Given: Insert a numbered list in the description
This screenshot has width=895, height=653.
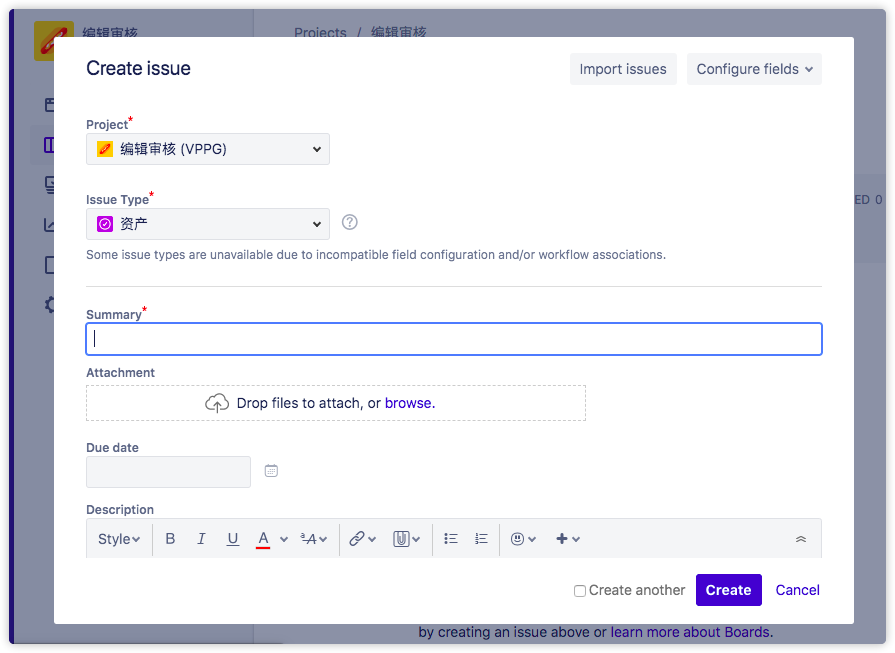Looking at the screenshot, I should 481,538.
